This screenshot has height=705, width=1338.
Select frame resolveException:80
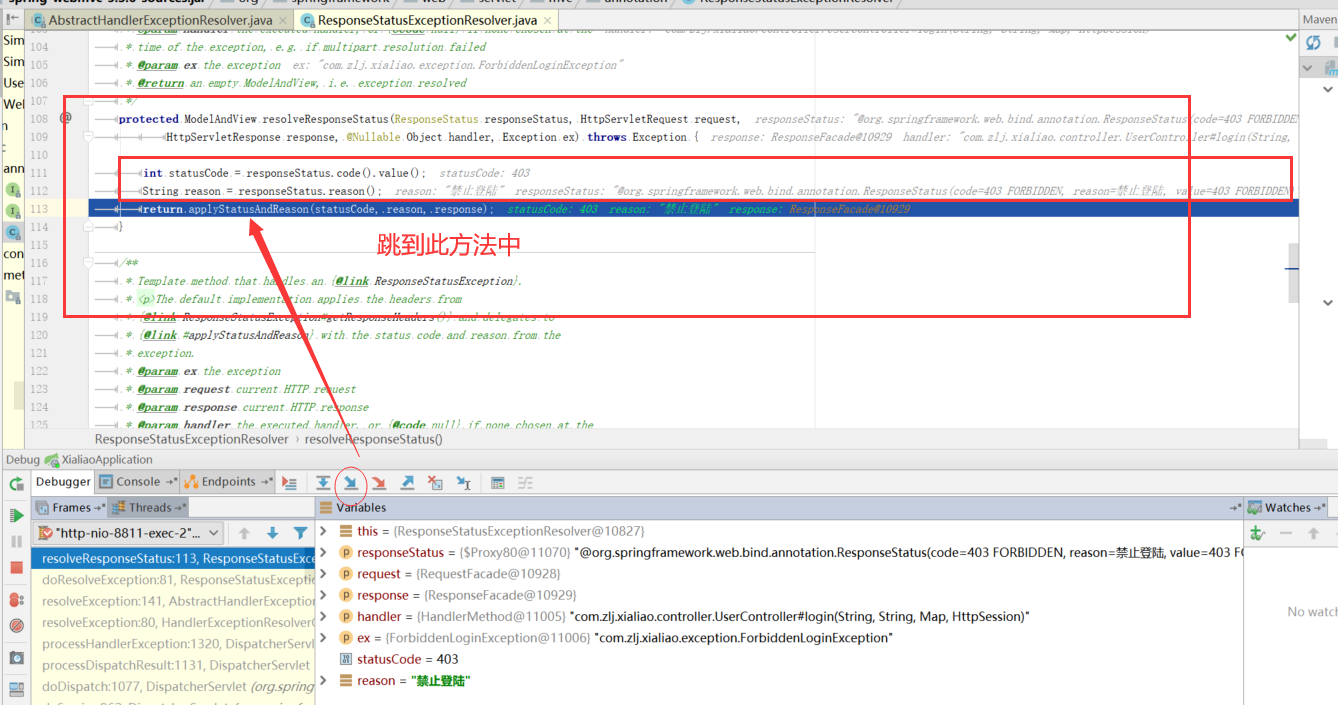[172, 622]
